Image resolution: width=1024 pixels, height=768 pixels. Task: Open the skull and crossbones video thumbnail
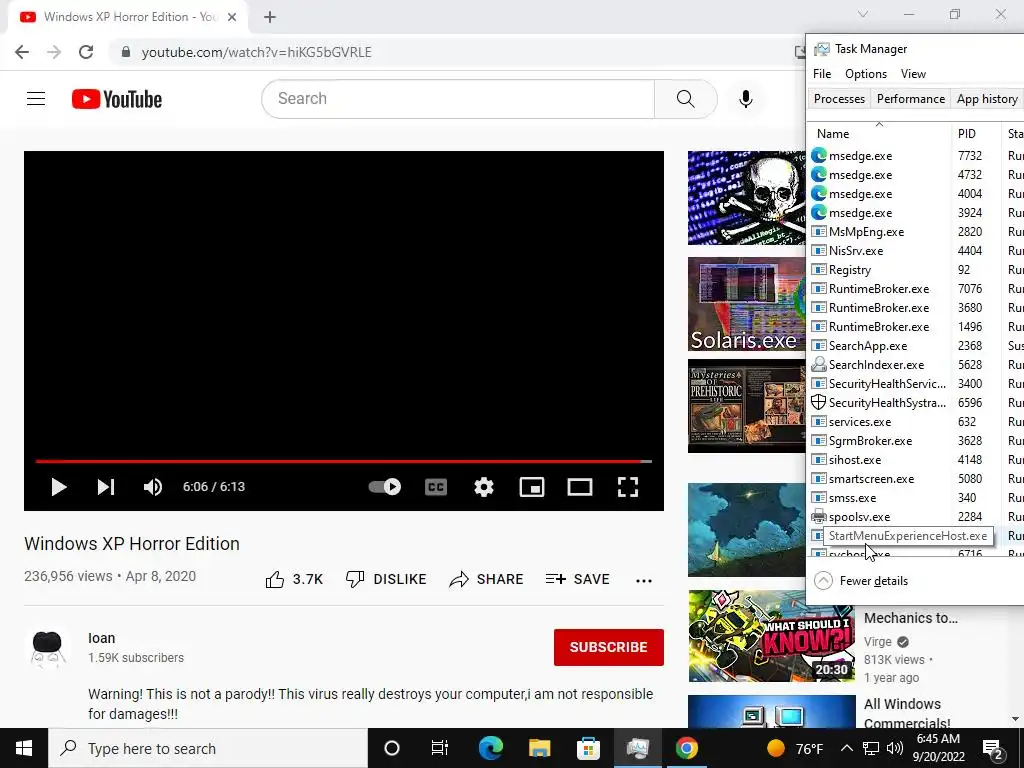pos(746,198)
